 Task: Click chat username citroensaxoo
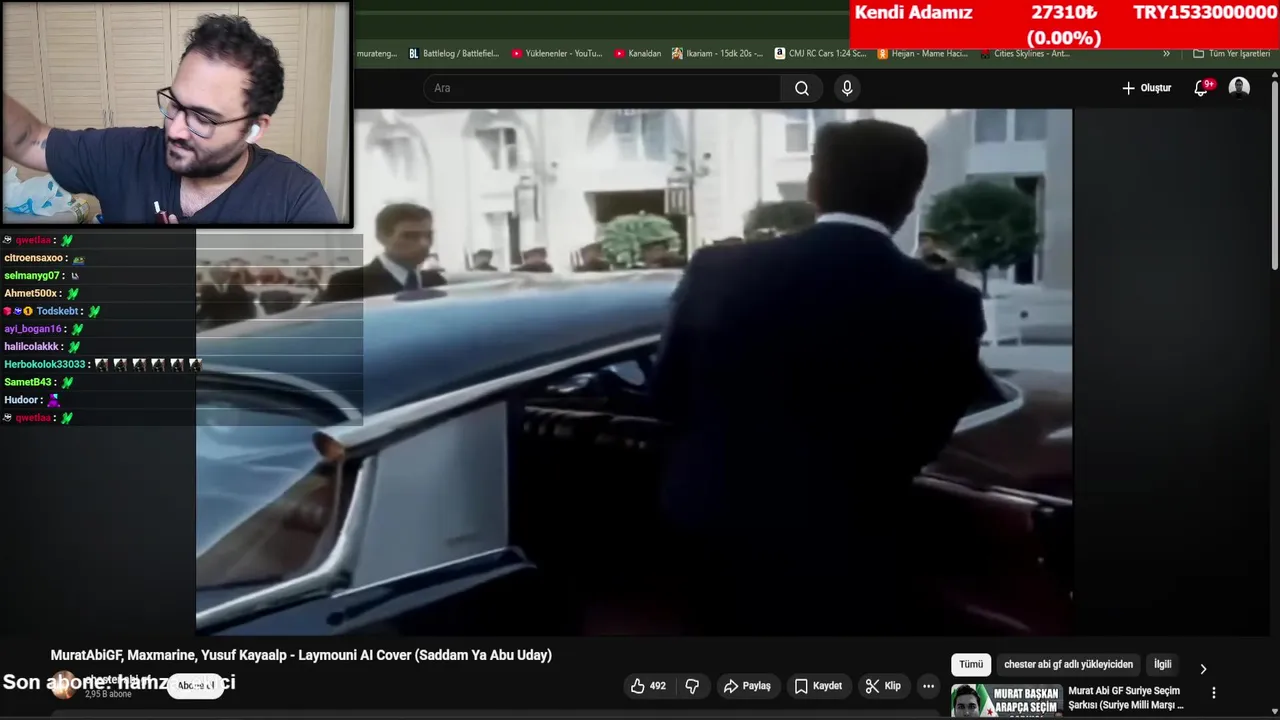point(34,258)
